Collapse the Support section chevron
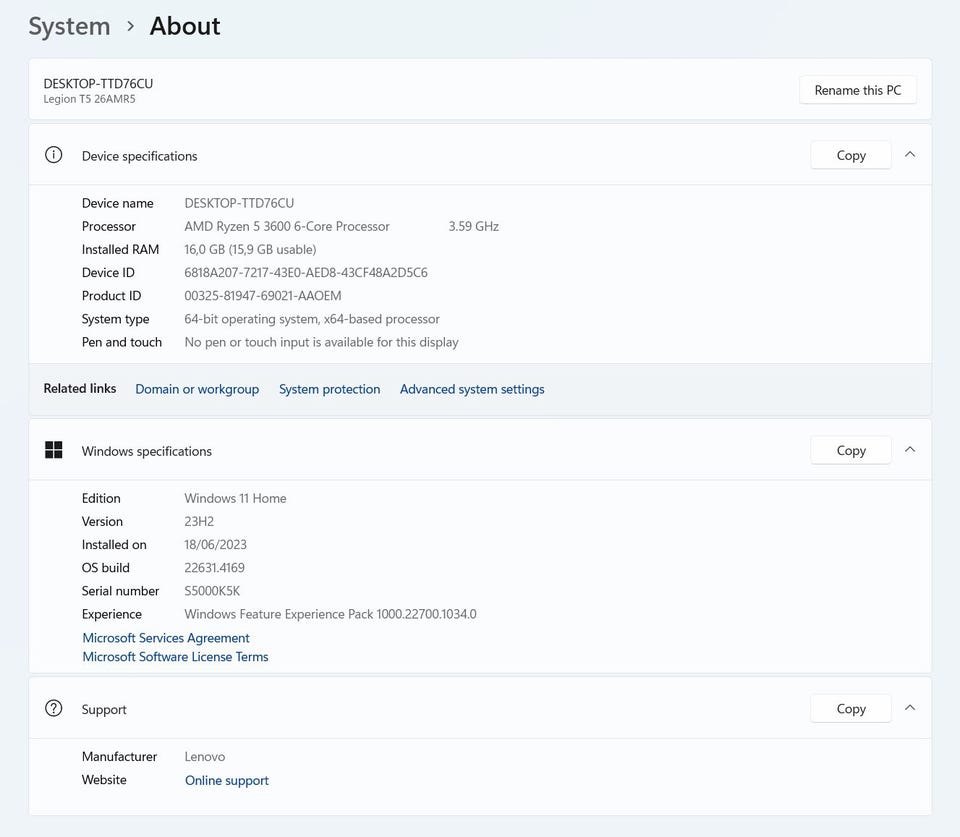 [910, 708]
